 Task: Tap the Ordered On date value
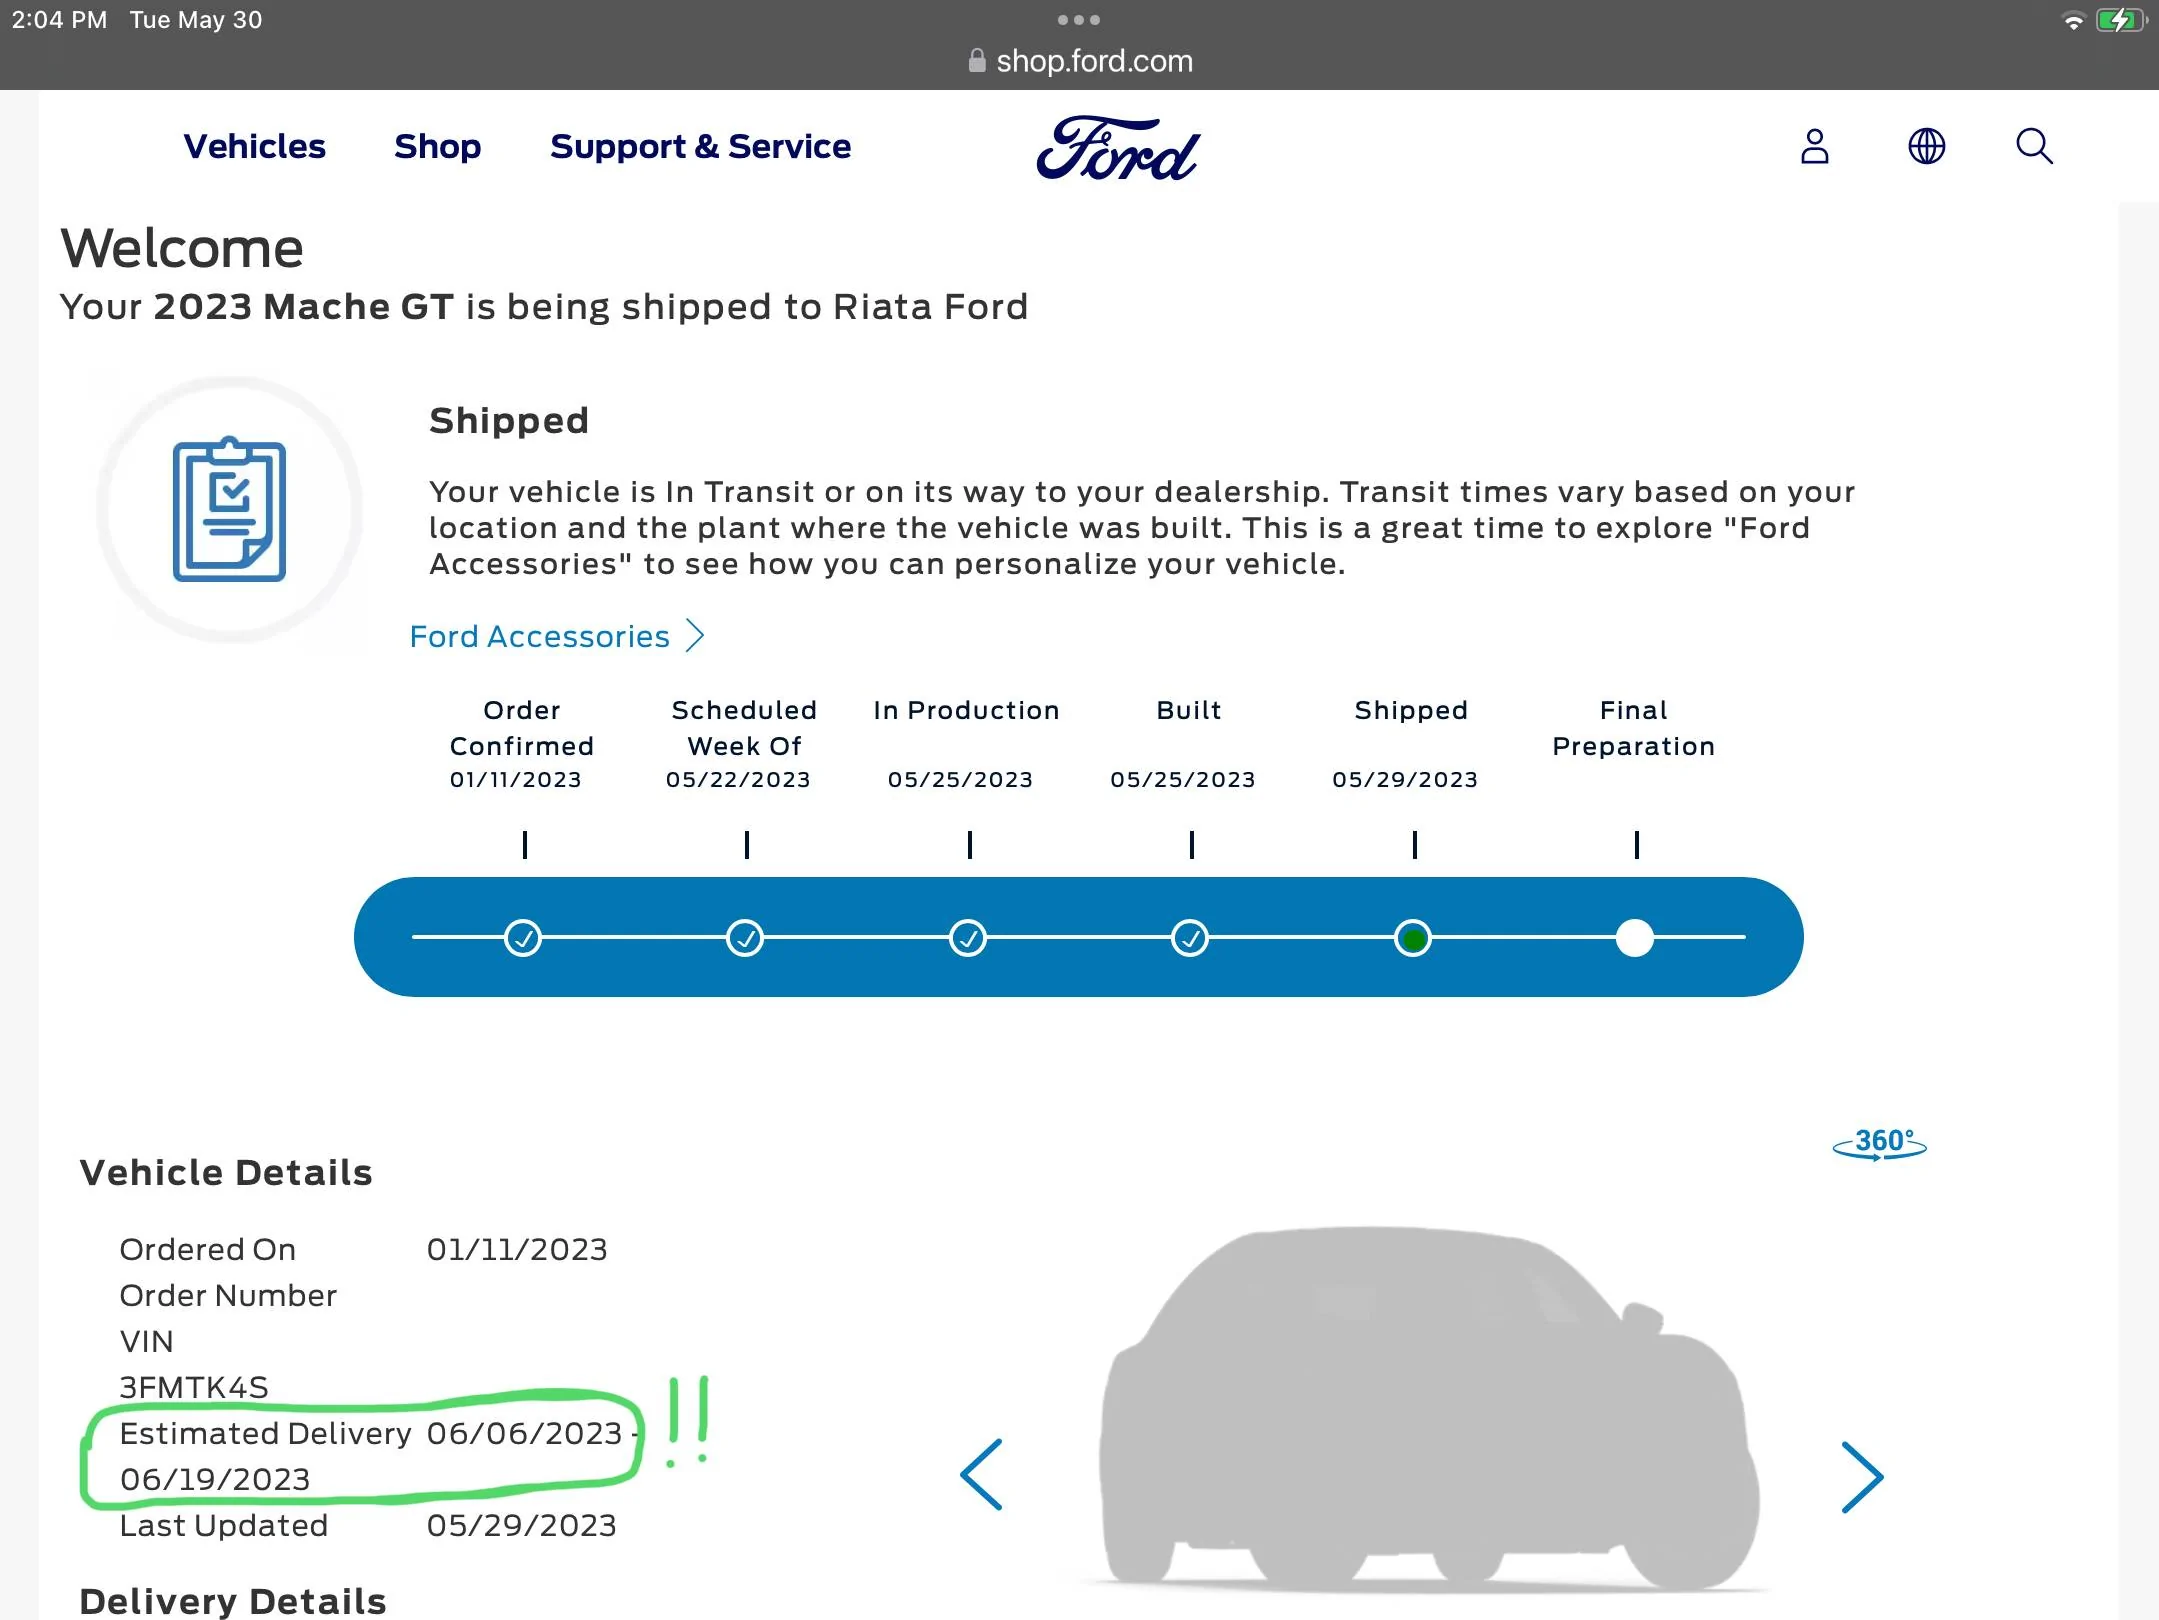point(517,1249)
